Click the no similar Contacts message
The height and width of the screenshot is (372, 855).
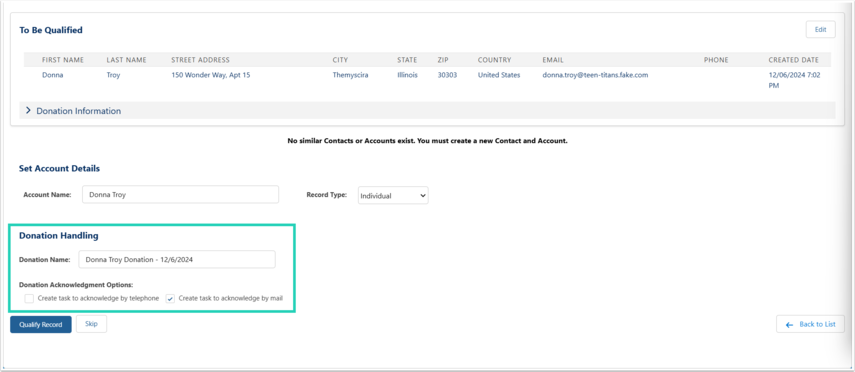(x=428, y=141)
